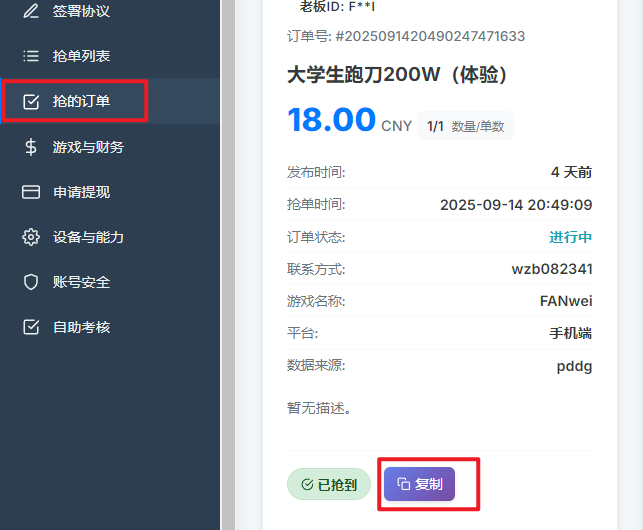Screen dimensions: 643x530
Task: Click the gear icon for 设备与能力
Action: coord(31,237)
